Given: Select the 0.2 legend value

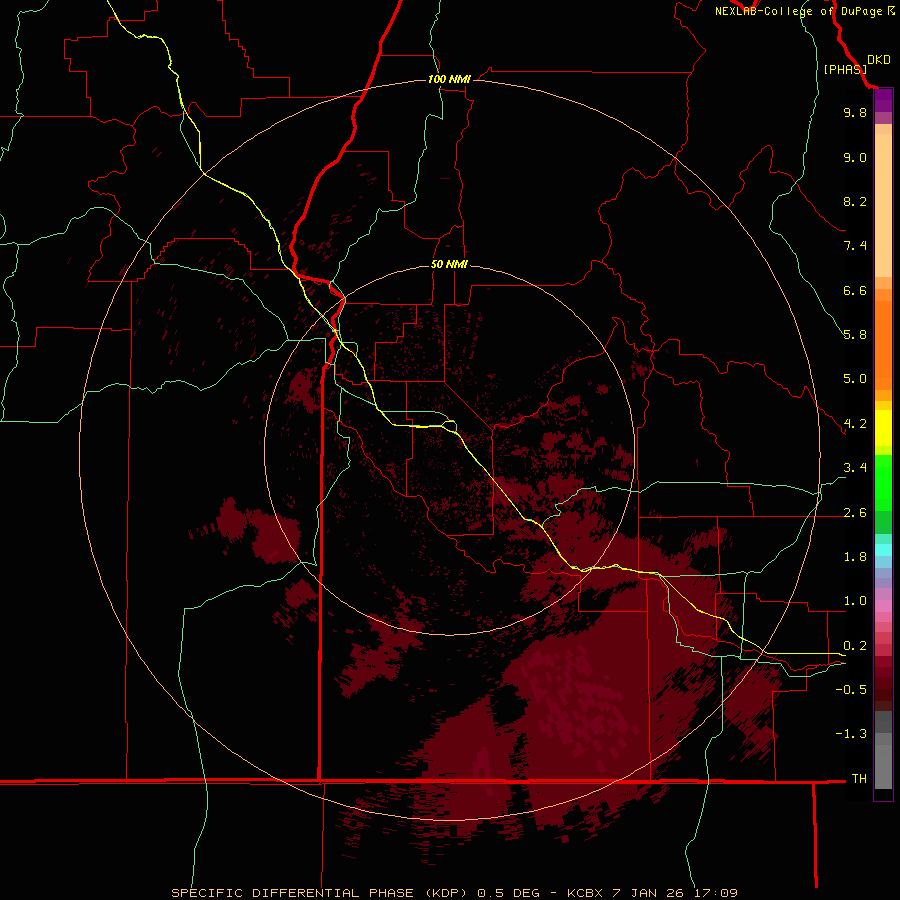Looking at the screenshot, I should tap(855, 646).
